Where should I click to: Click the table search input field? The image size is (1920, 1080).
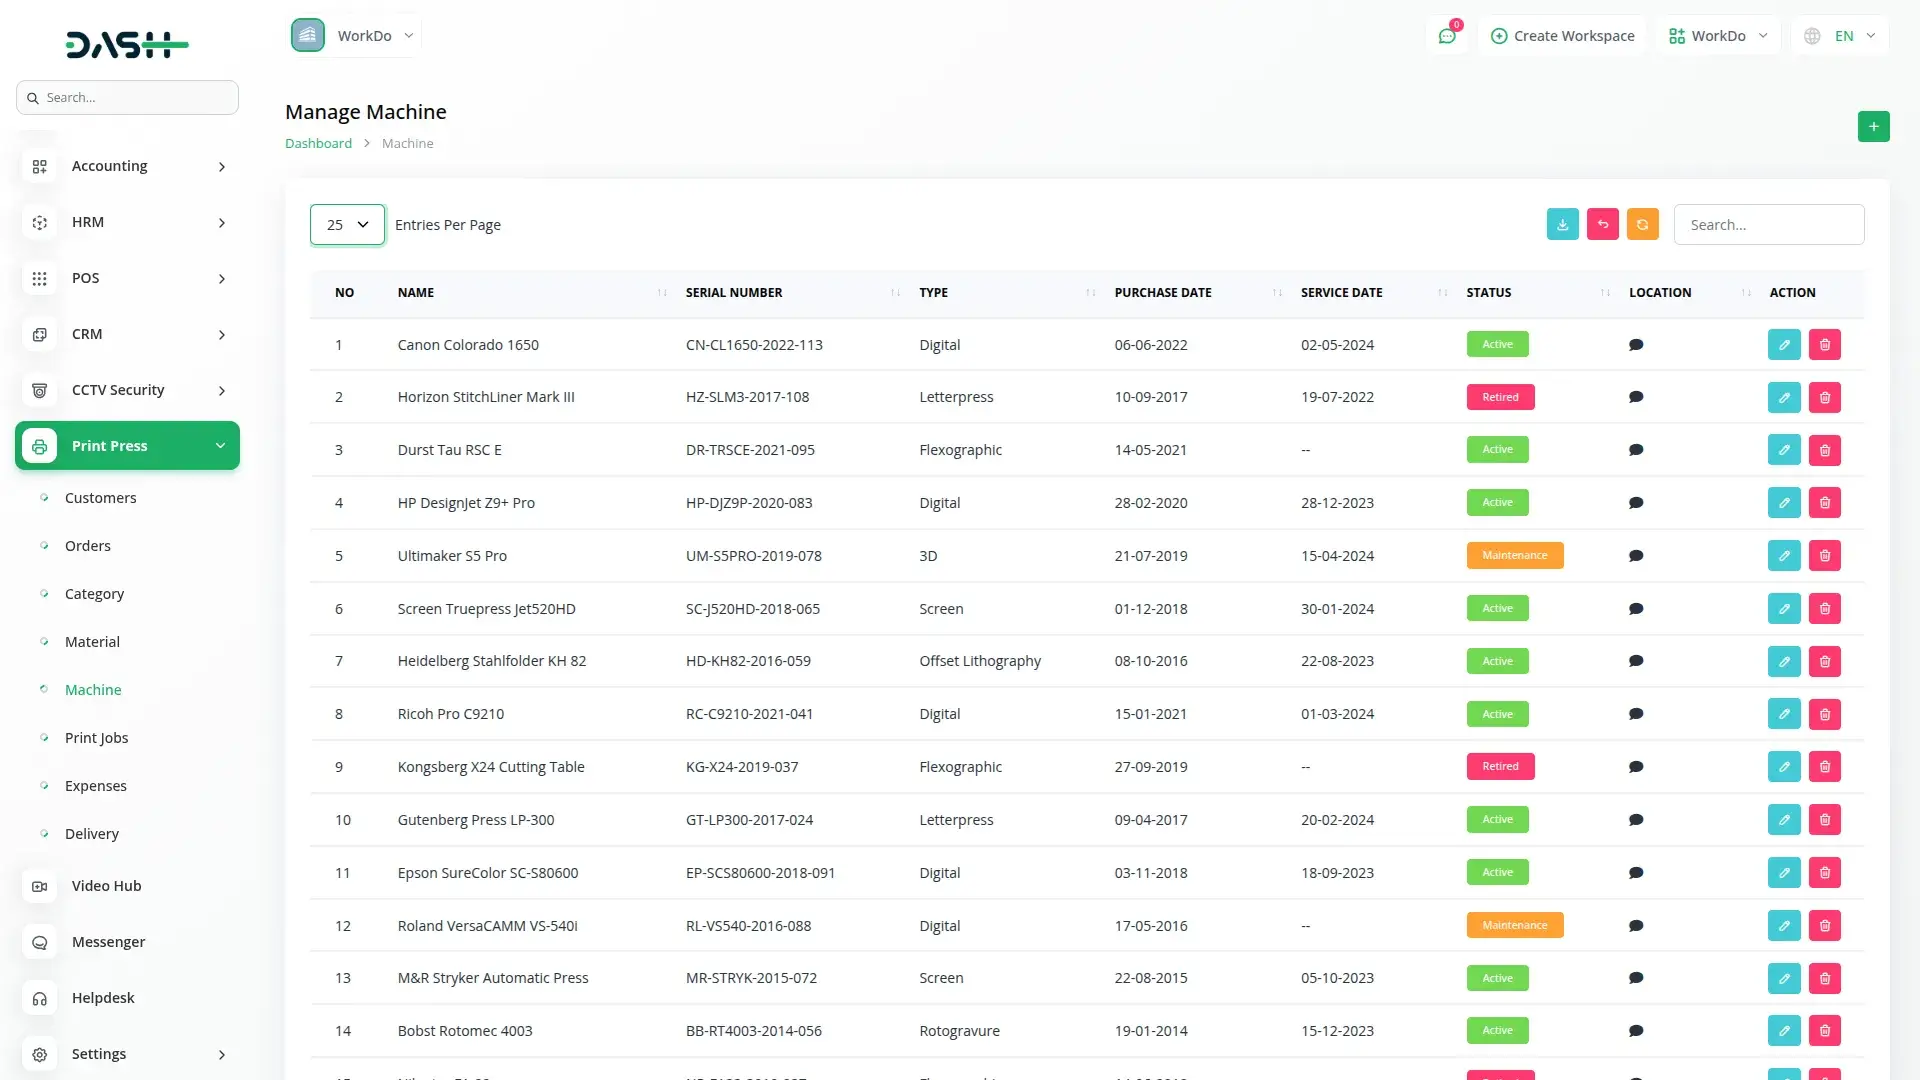click(x=1768, y=225)
